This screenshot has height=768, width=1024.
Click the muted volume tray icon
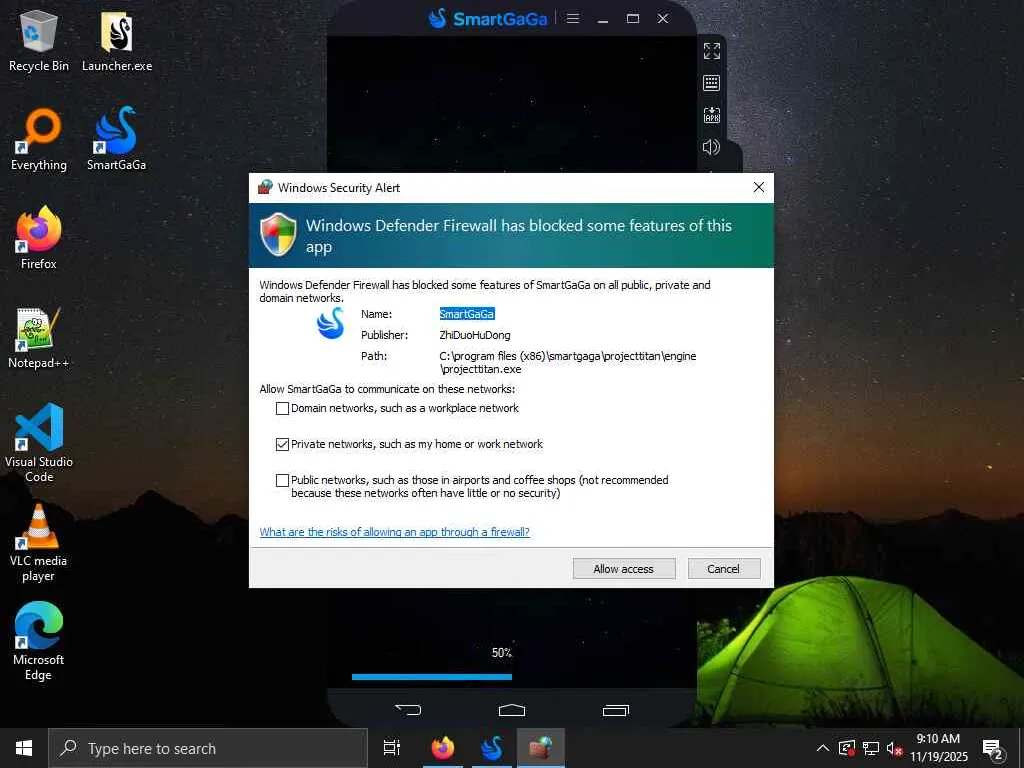click(895, 748)
